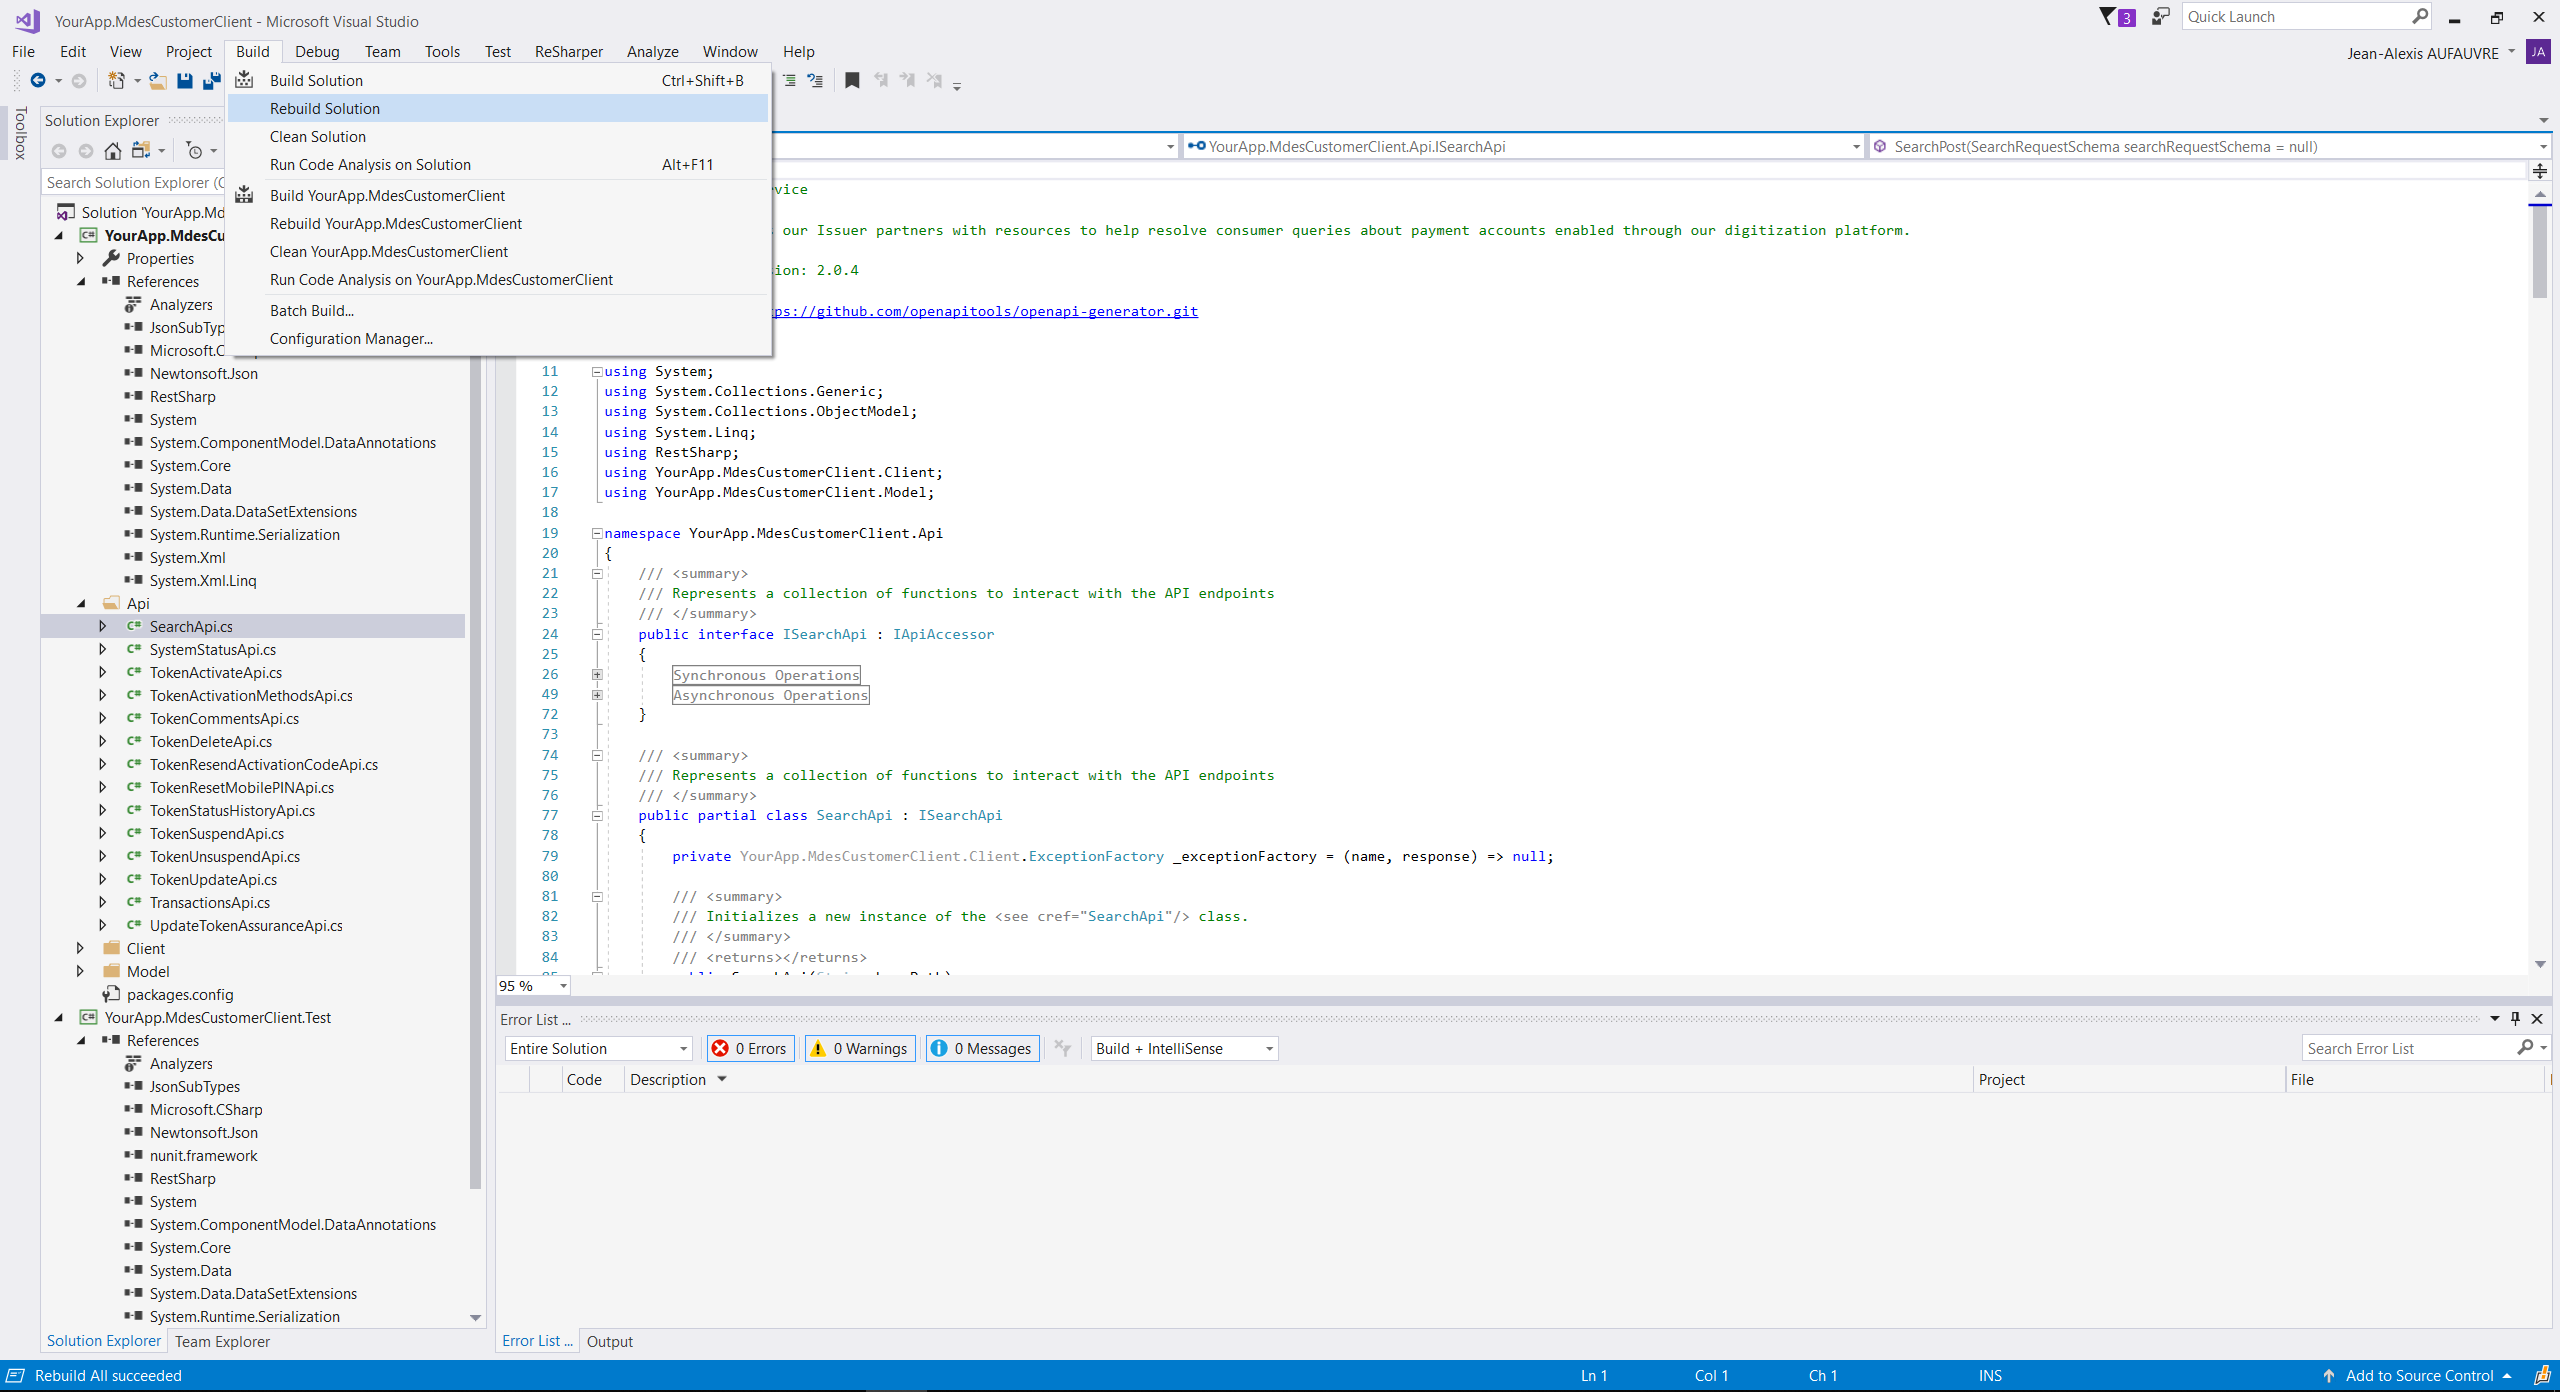This screenshot has height=1392, width=2560.
Task: Toggle the 0 Messages filter button
Action: tap(982, 1048)
